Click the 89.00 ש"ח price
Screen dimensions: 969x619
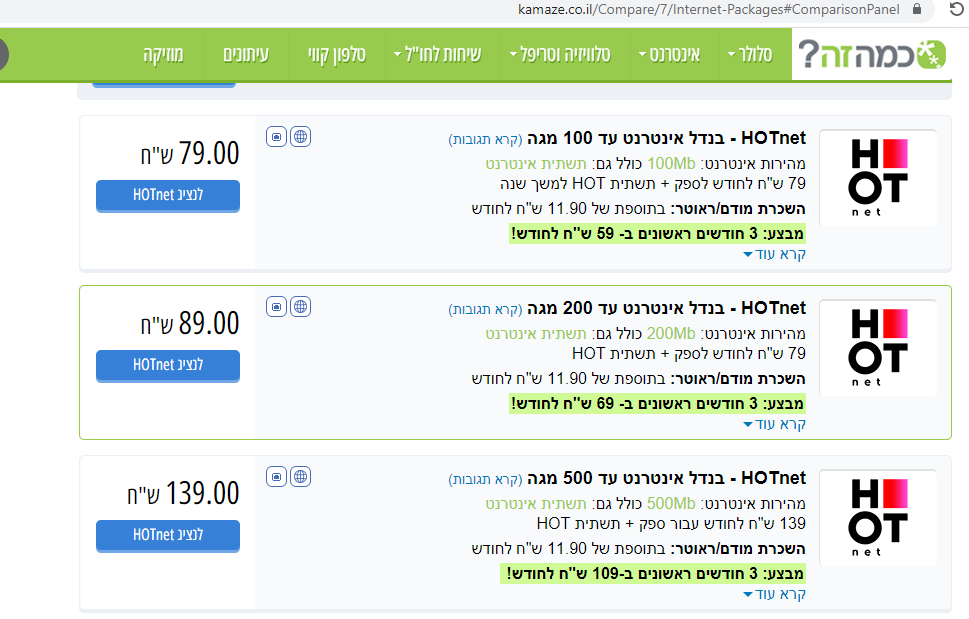point(190,323)
